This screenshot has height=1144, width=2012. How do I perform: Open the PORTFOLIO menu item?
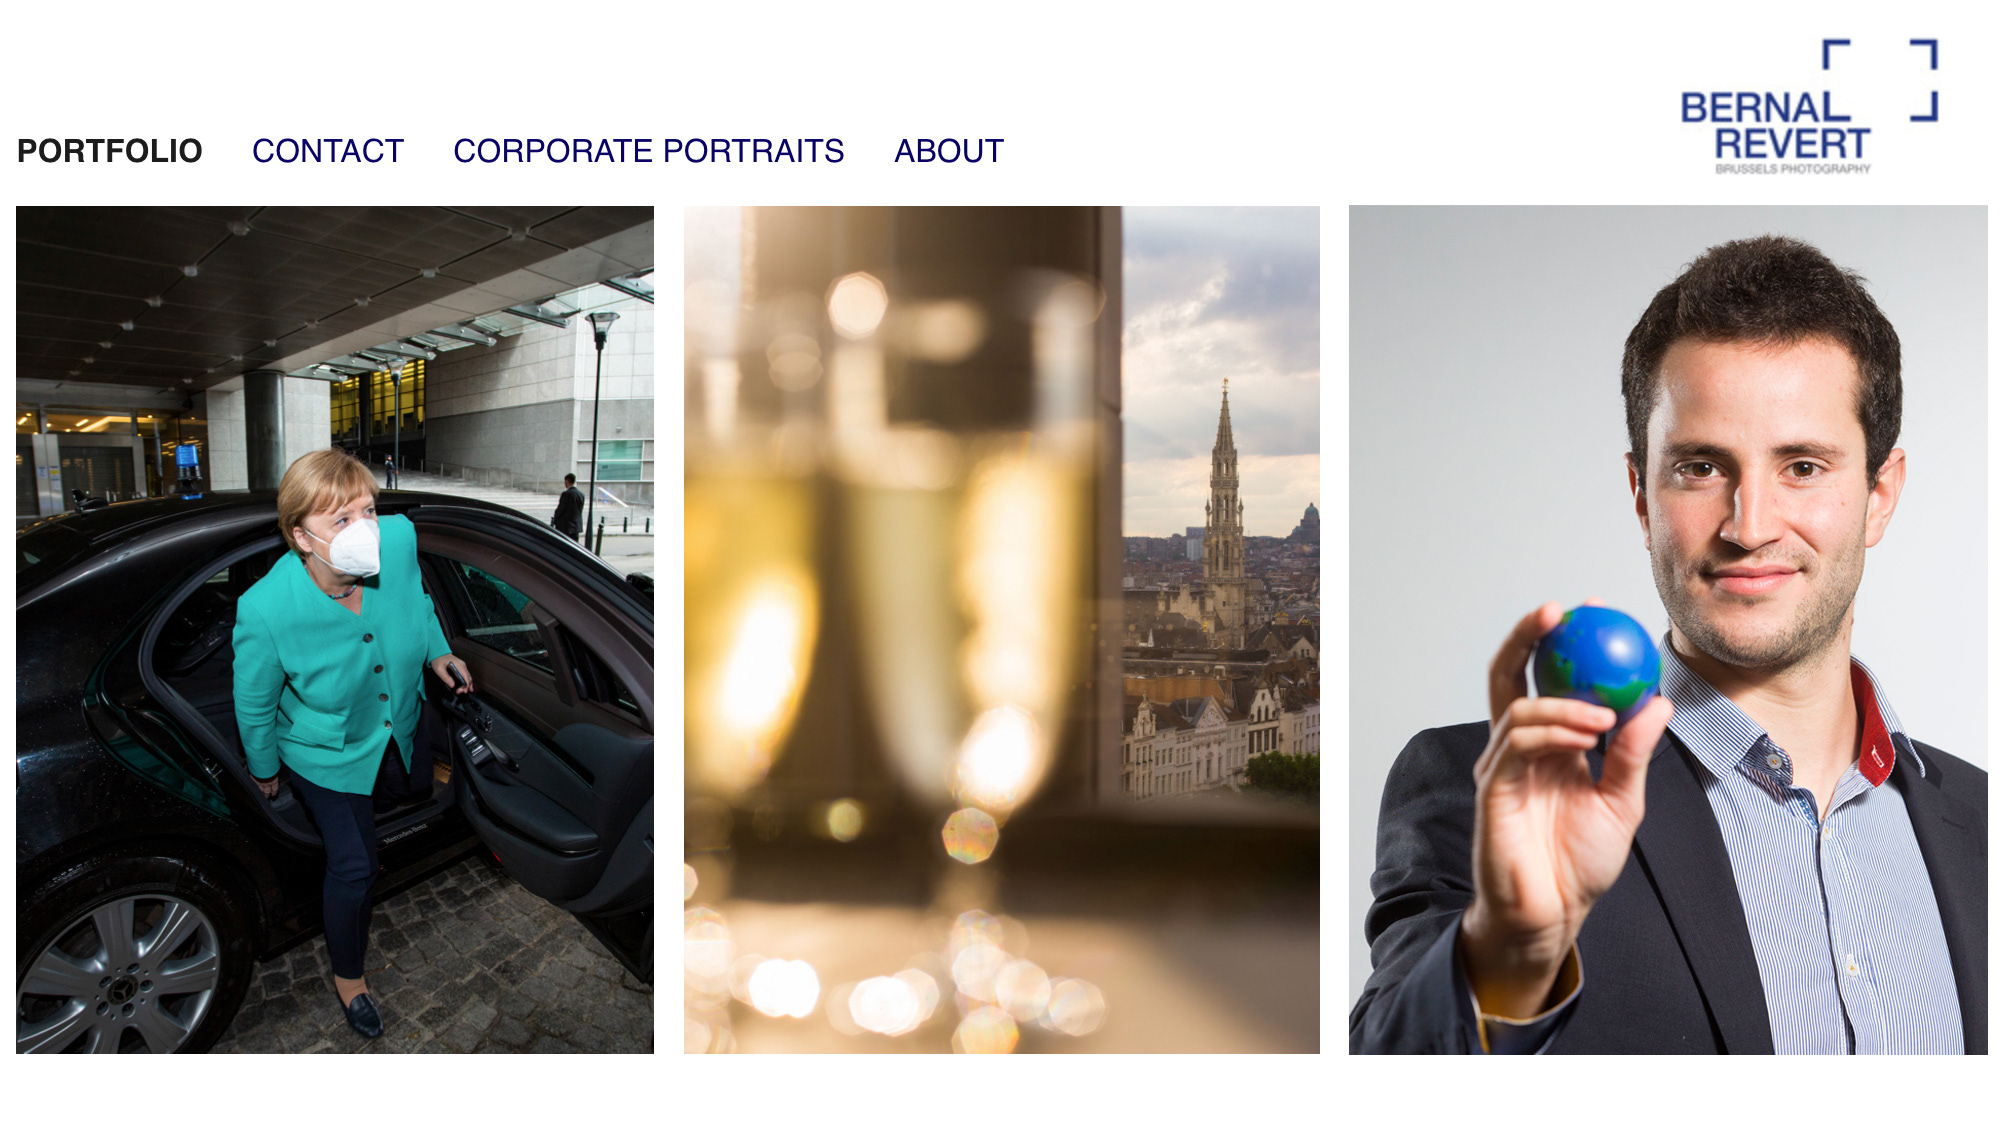[x=110, y=151]
